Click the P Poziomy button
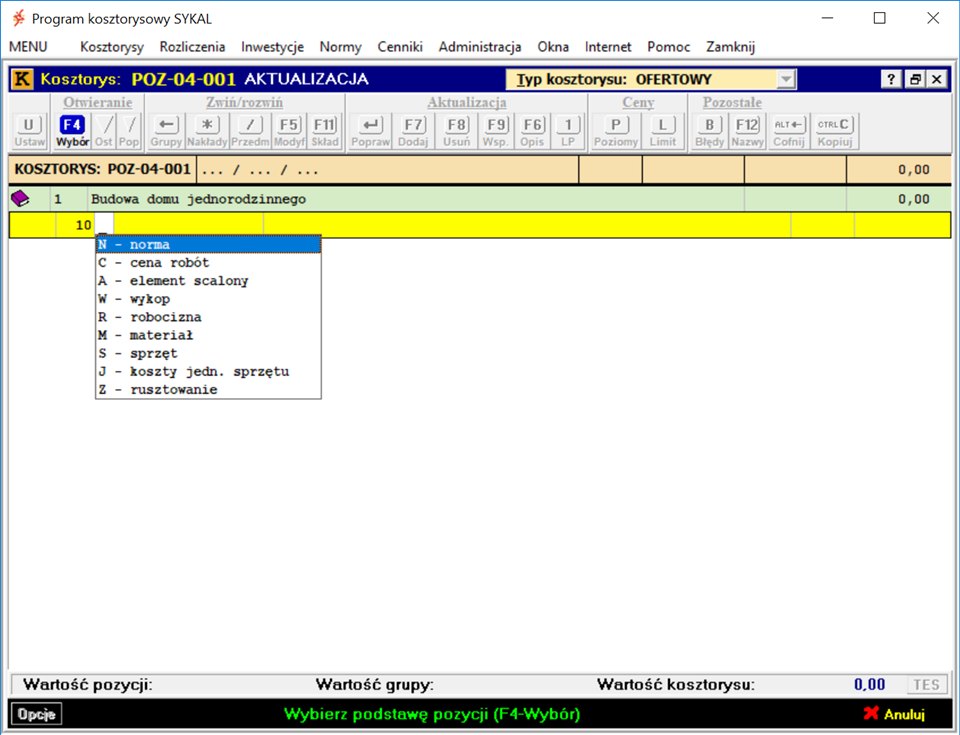 (x=616, y=131)
